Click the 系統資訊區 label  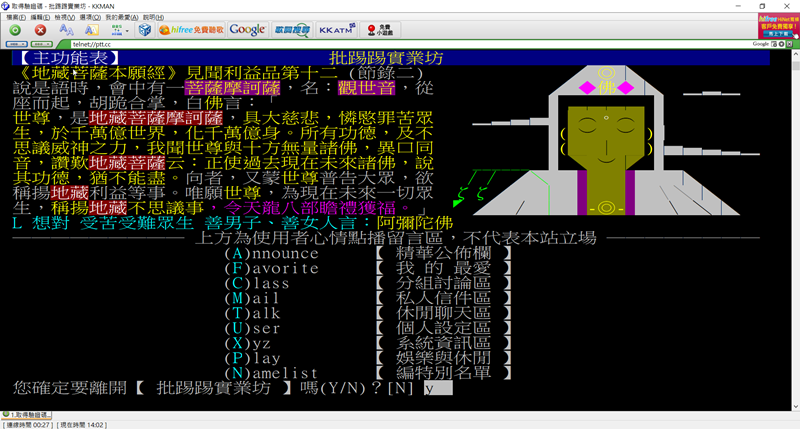click(443, 343)
